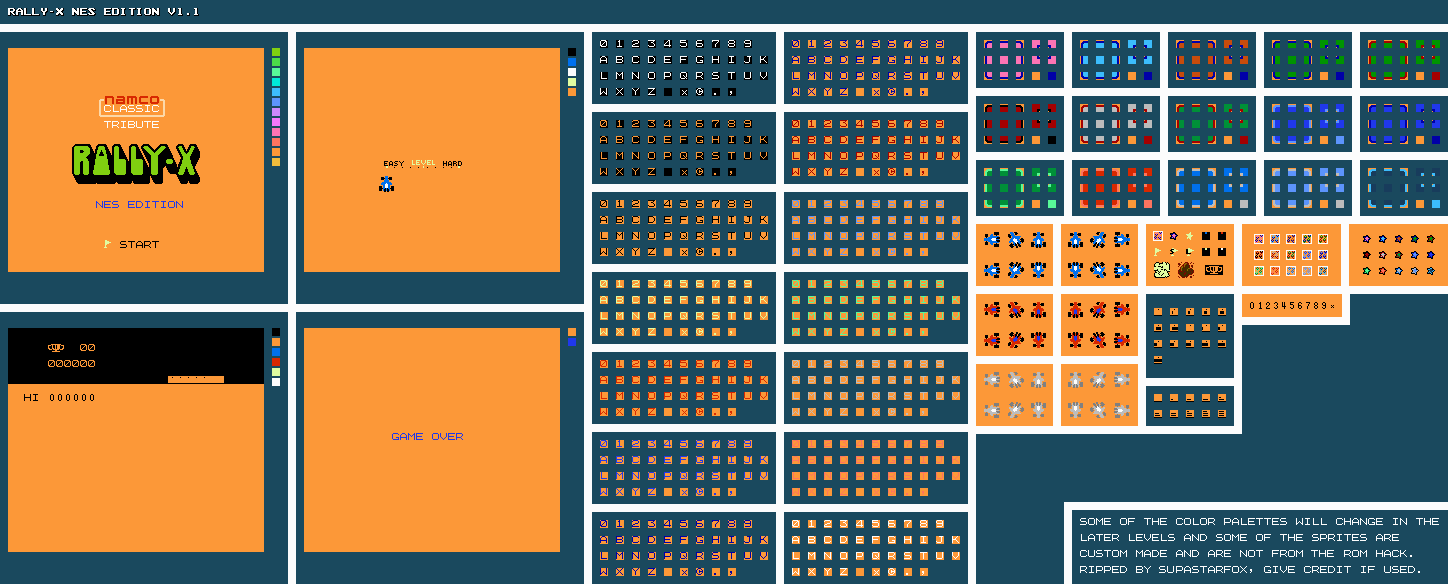Viewport: 1448px width, 584px height.
Task: Click the plain yellow flag in items panel
Action: [1157, 252]
